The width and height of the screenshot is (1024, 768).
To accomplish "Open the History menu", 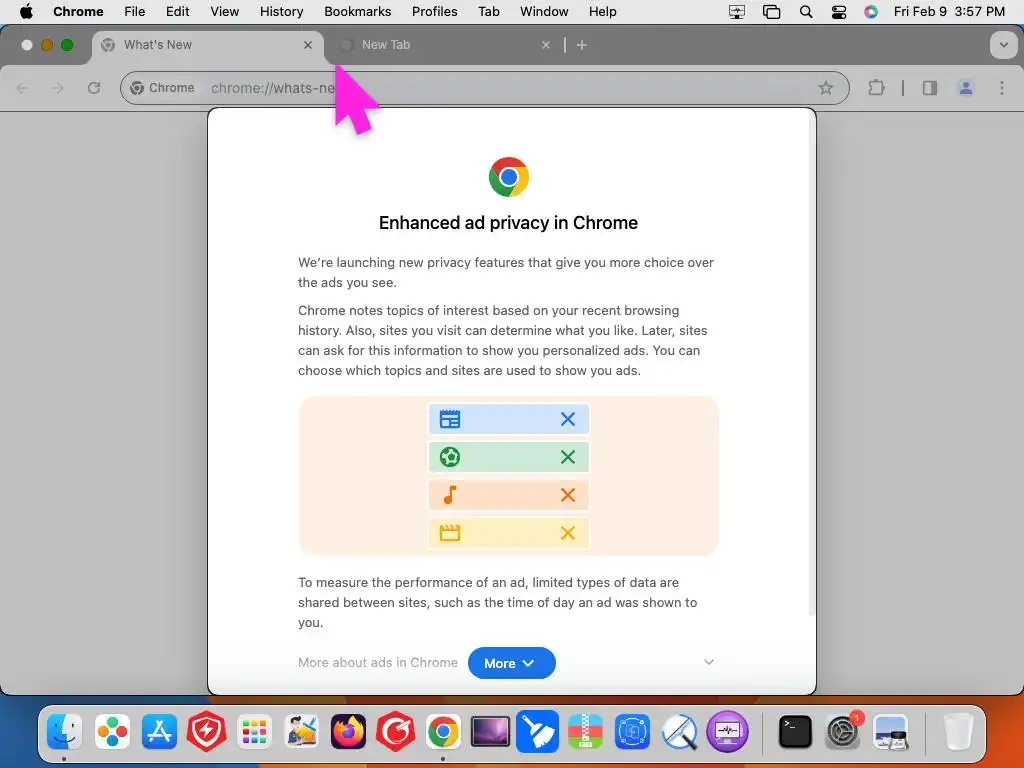I will point(281,12).
